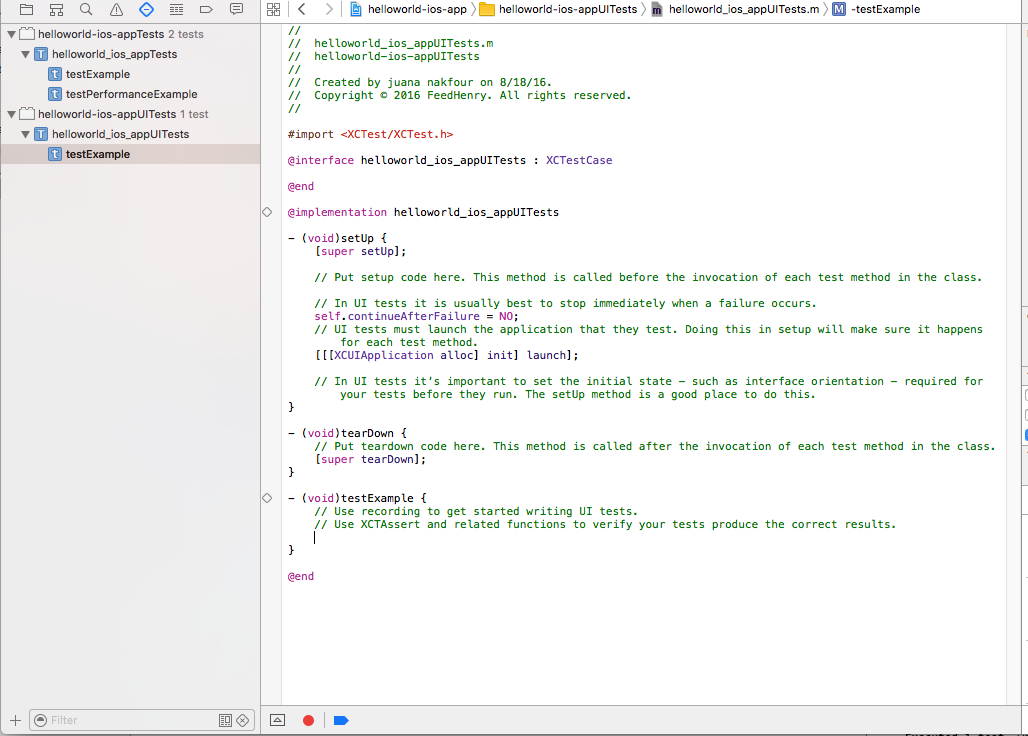Click the related items grid icon in editor bar
Viewport: 1028px width, 736px height.
[x=274, y=9]
